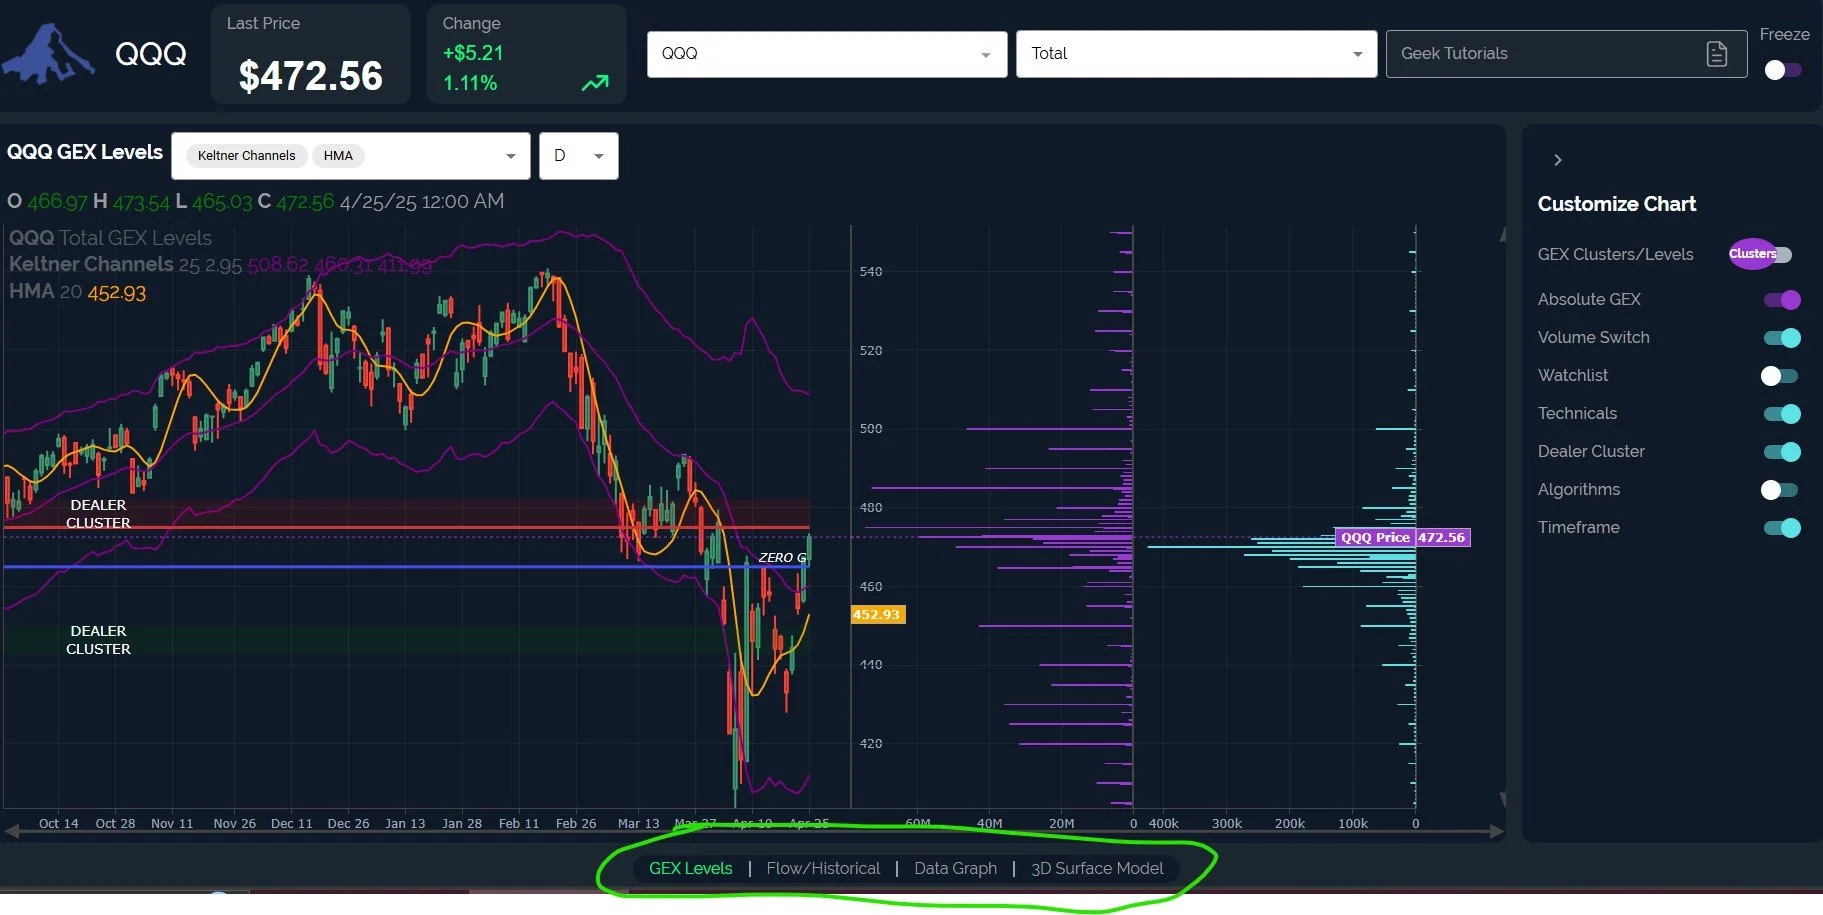
Task: Open the 3D Surface Model tab
Action: (1097, 868)
